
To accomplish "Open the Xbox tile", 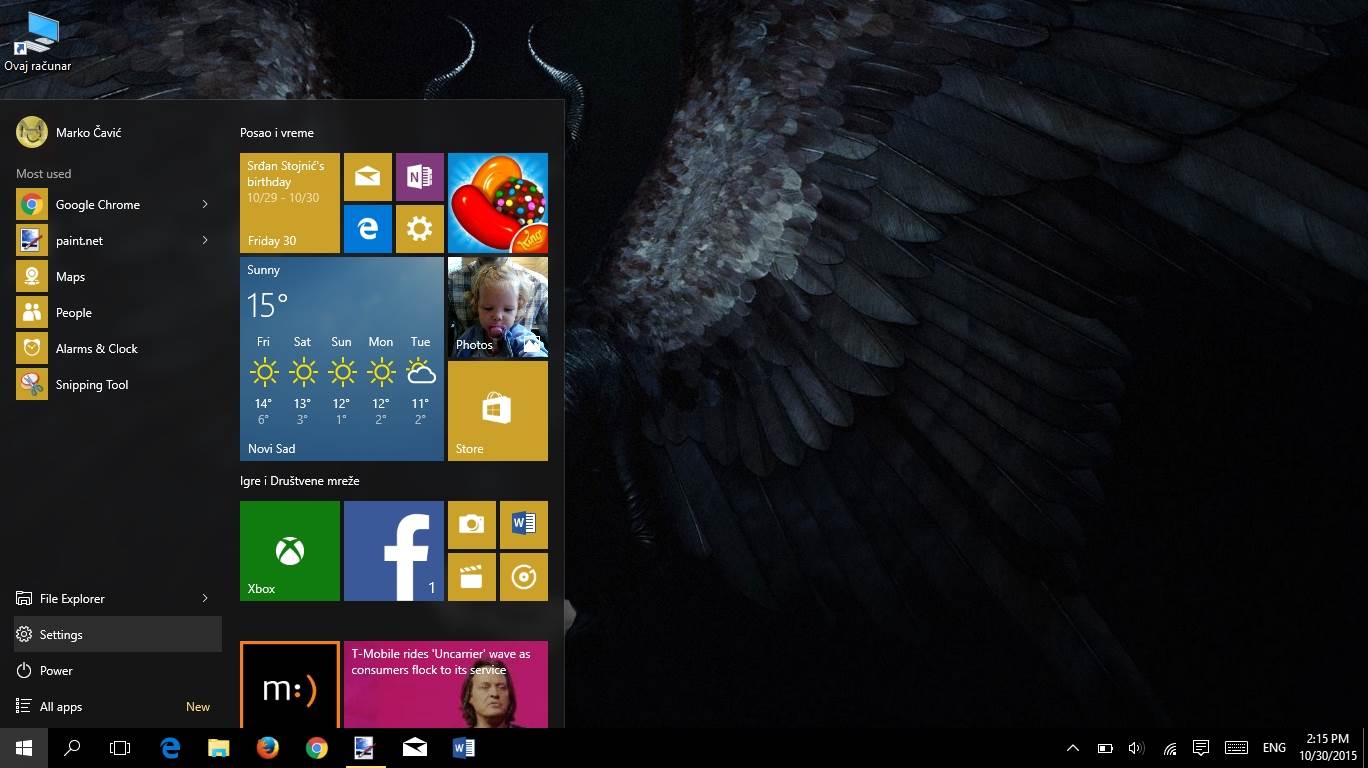I will (x=289, y=551).
